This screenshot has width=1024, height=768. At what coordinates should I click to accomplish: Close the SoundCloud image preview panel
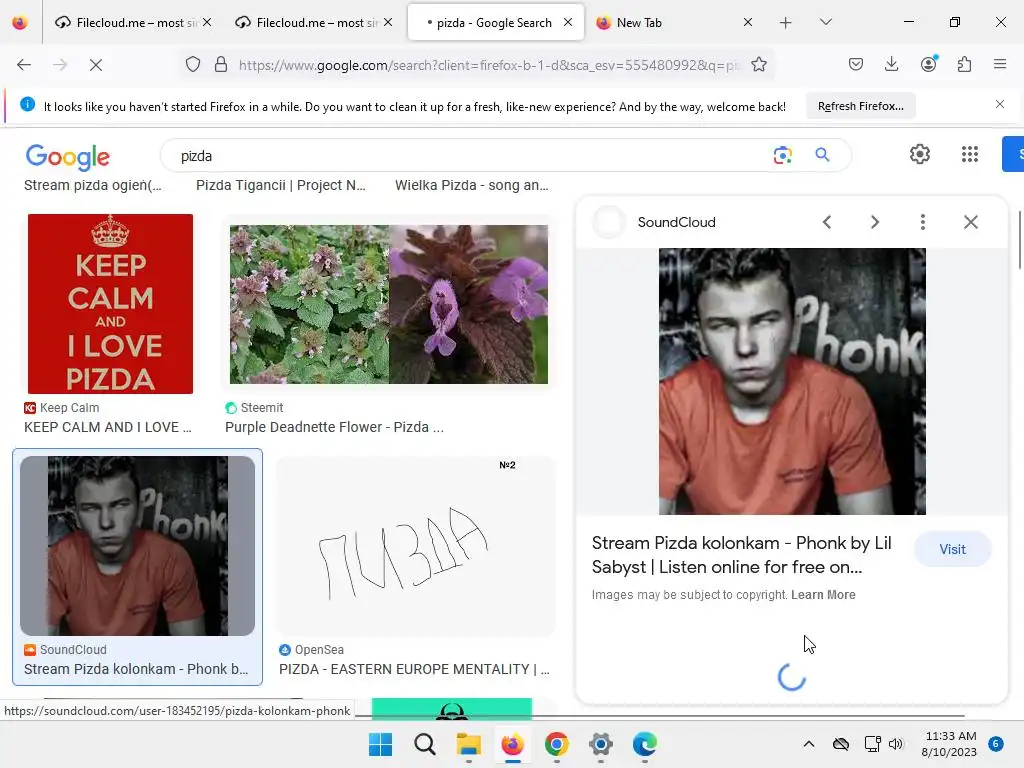tap(970, 222)
